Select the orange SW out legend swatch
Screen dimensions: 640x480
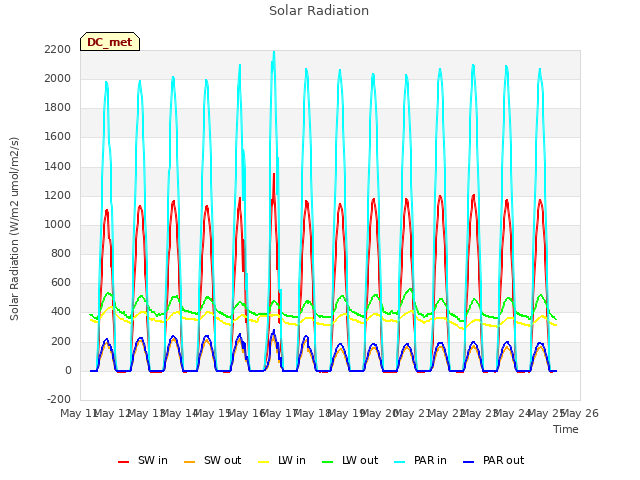point(189,462)
